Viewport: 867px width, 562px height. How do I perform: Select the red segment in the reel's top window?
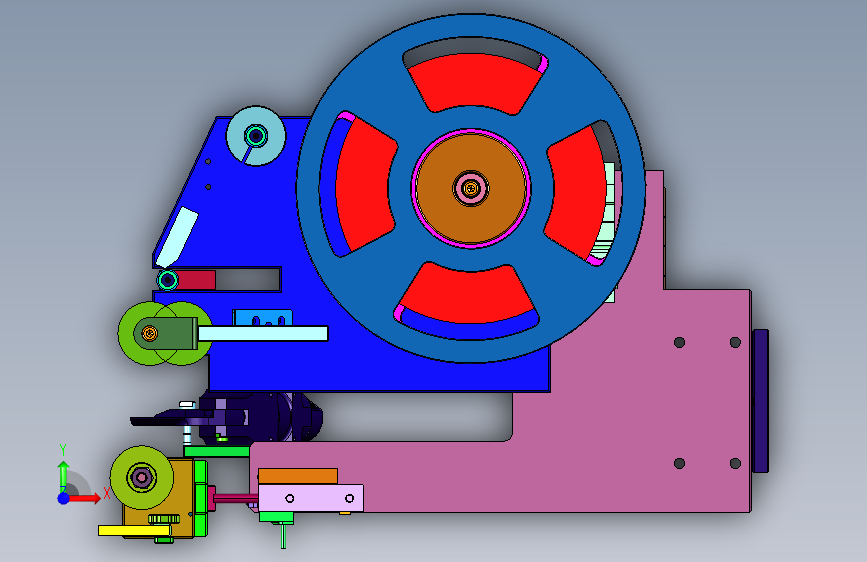[474, 82]
